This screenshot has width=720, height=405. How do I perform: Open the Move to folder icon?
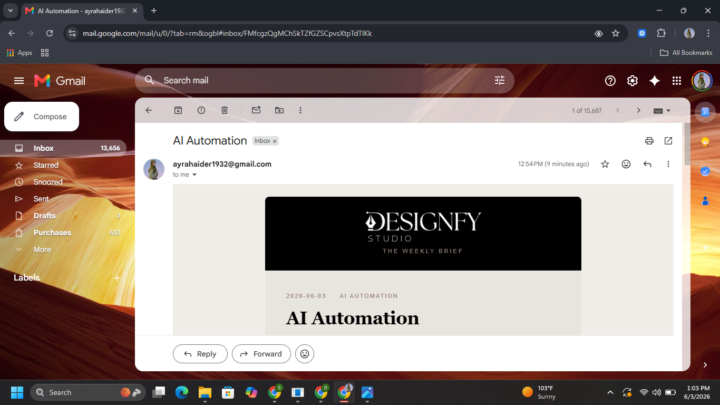pyautogui.click(x=279, y=110)
